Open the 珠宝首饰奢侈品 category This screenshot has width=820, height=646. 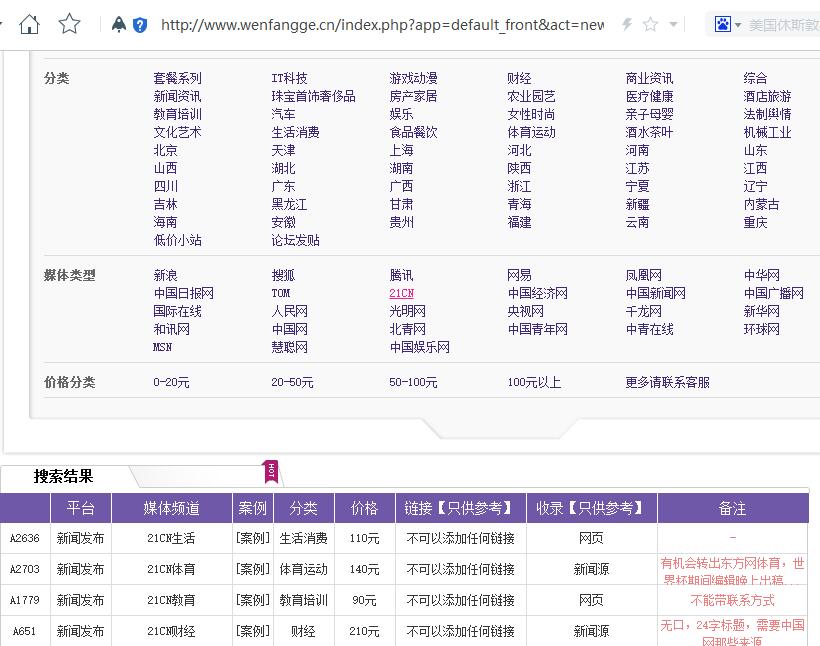point(313,96)
